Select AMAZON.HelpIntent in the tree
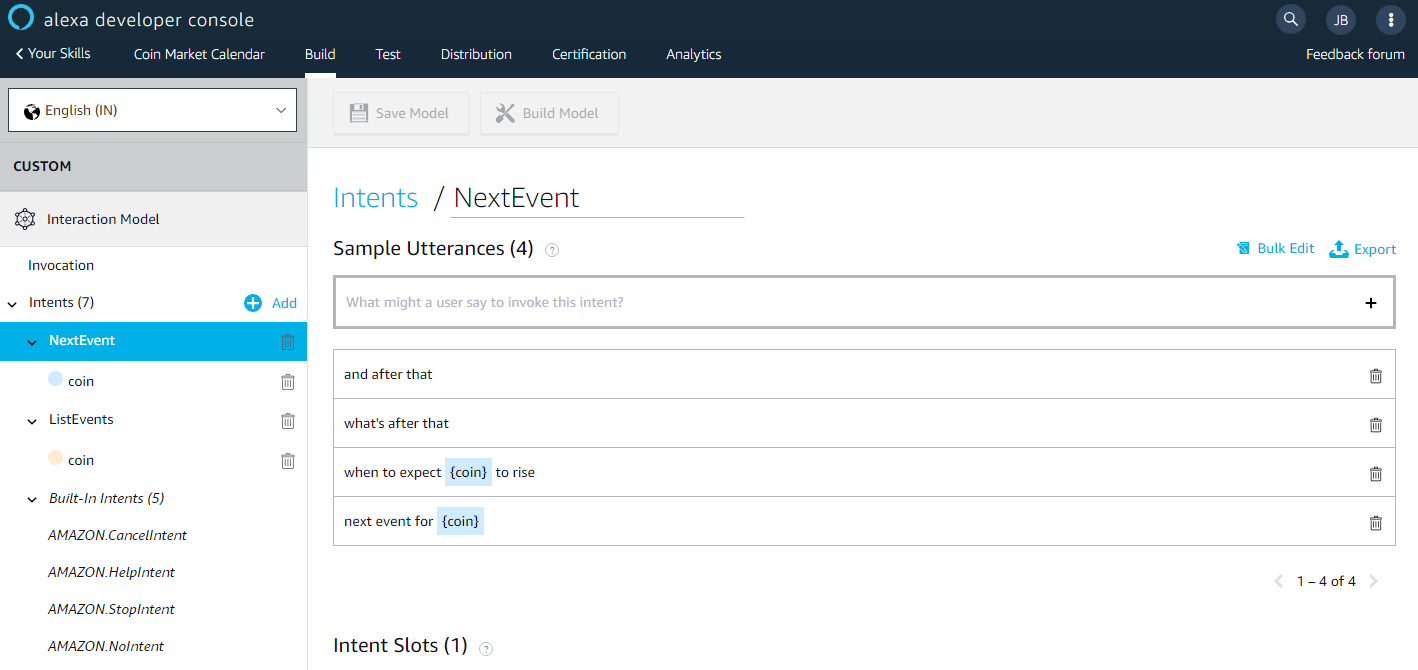This screenshot has width=1418, height=670. 111,572
